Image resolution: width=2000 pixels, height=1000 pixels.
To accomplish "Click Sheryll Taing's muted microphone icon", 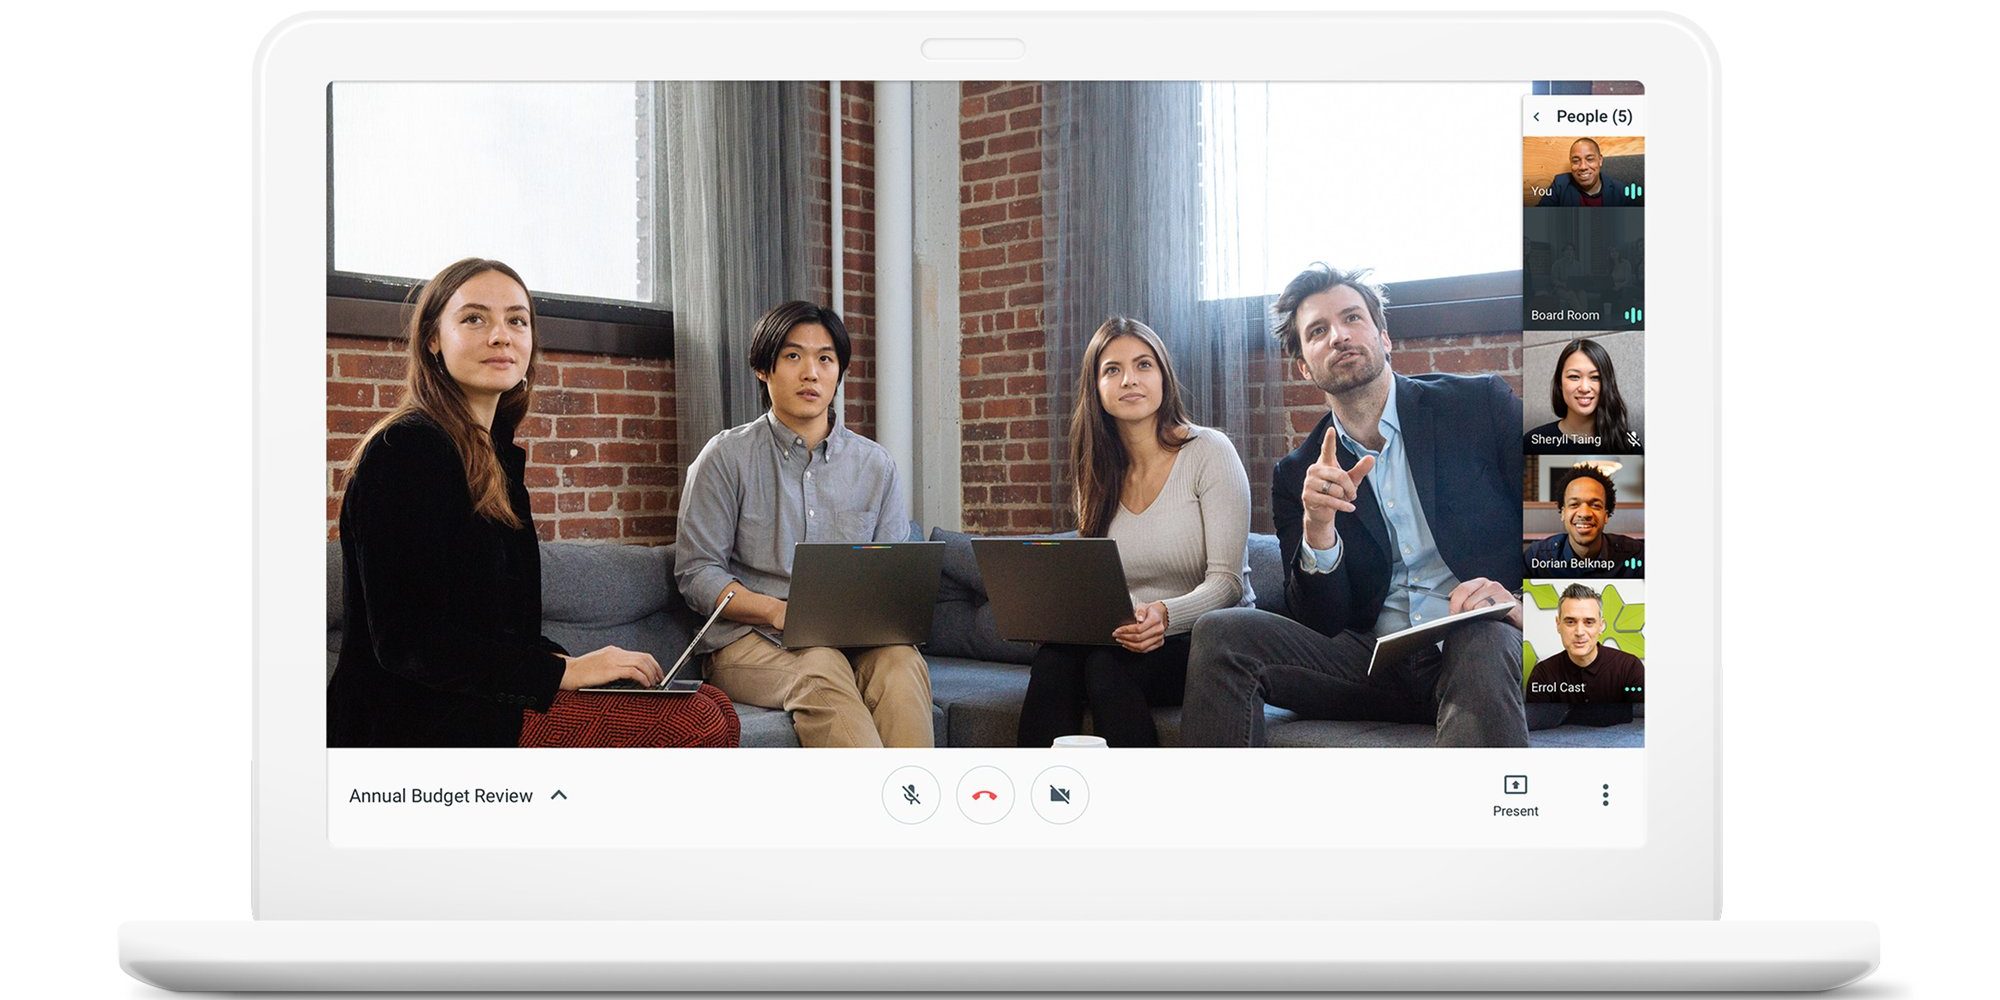I will point(1633,439).
